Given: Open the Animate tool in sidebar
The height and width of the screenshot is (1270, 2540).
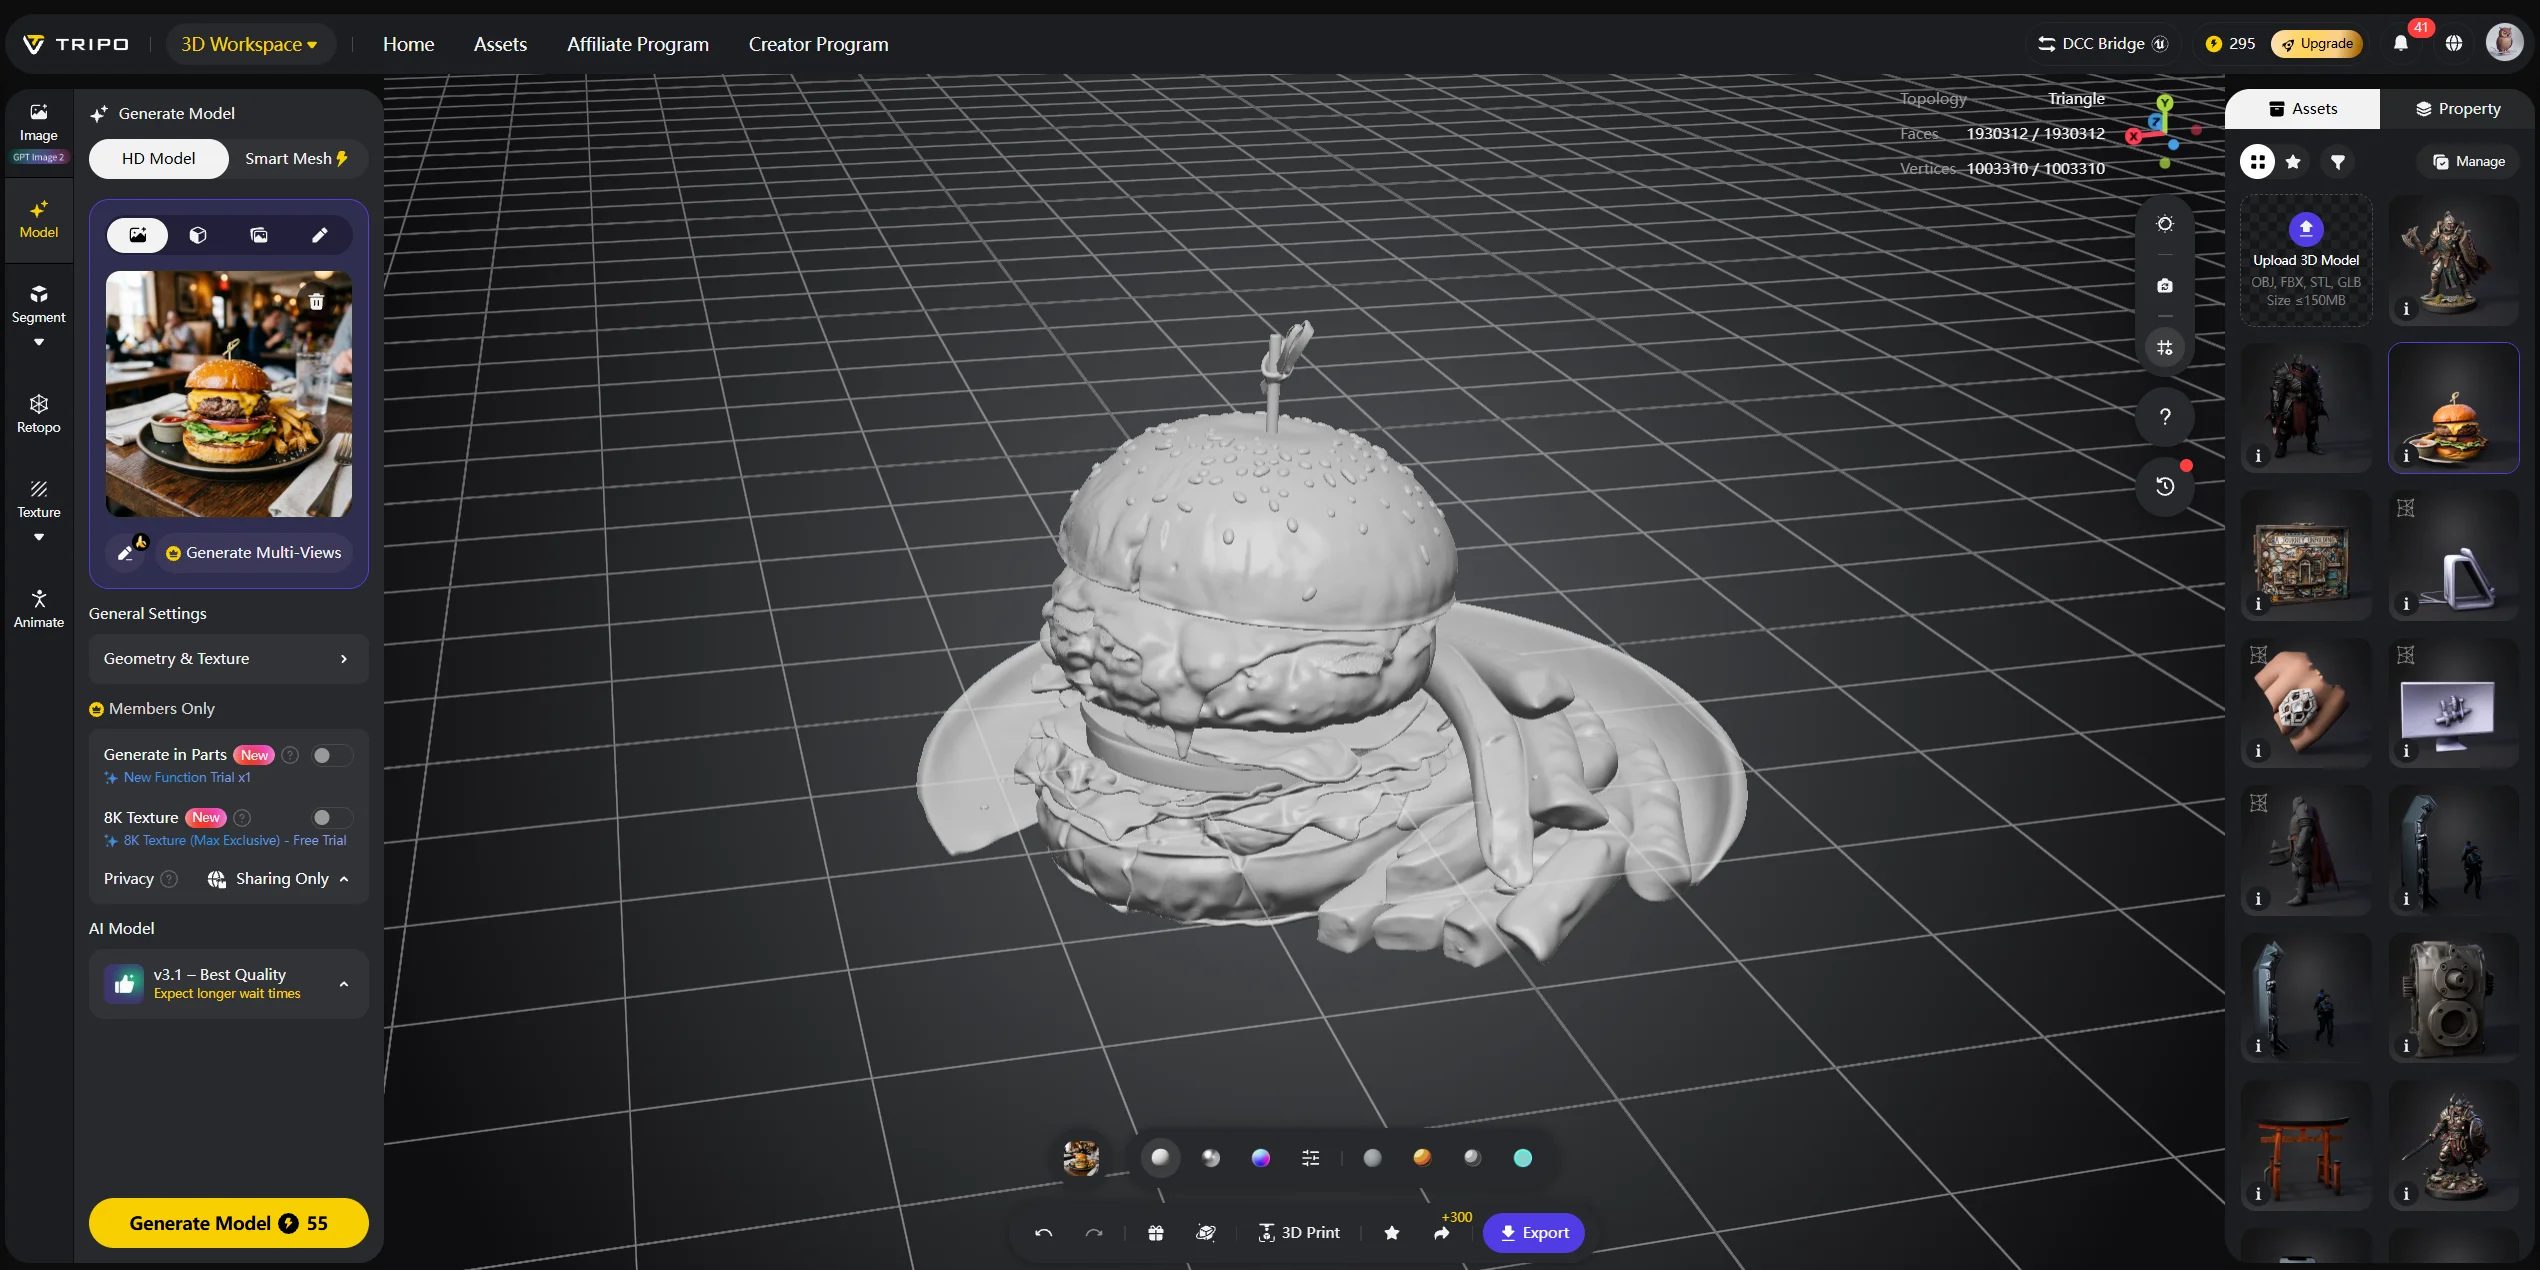Looking at the screenshot, I should 38,608.
